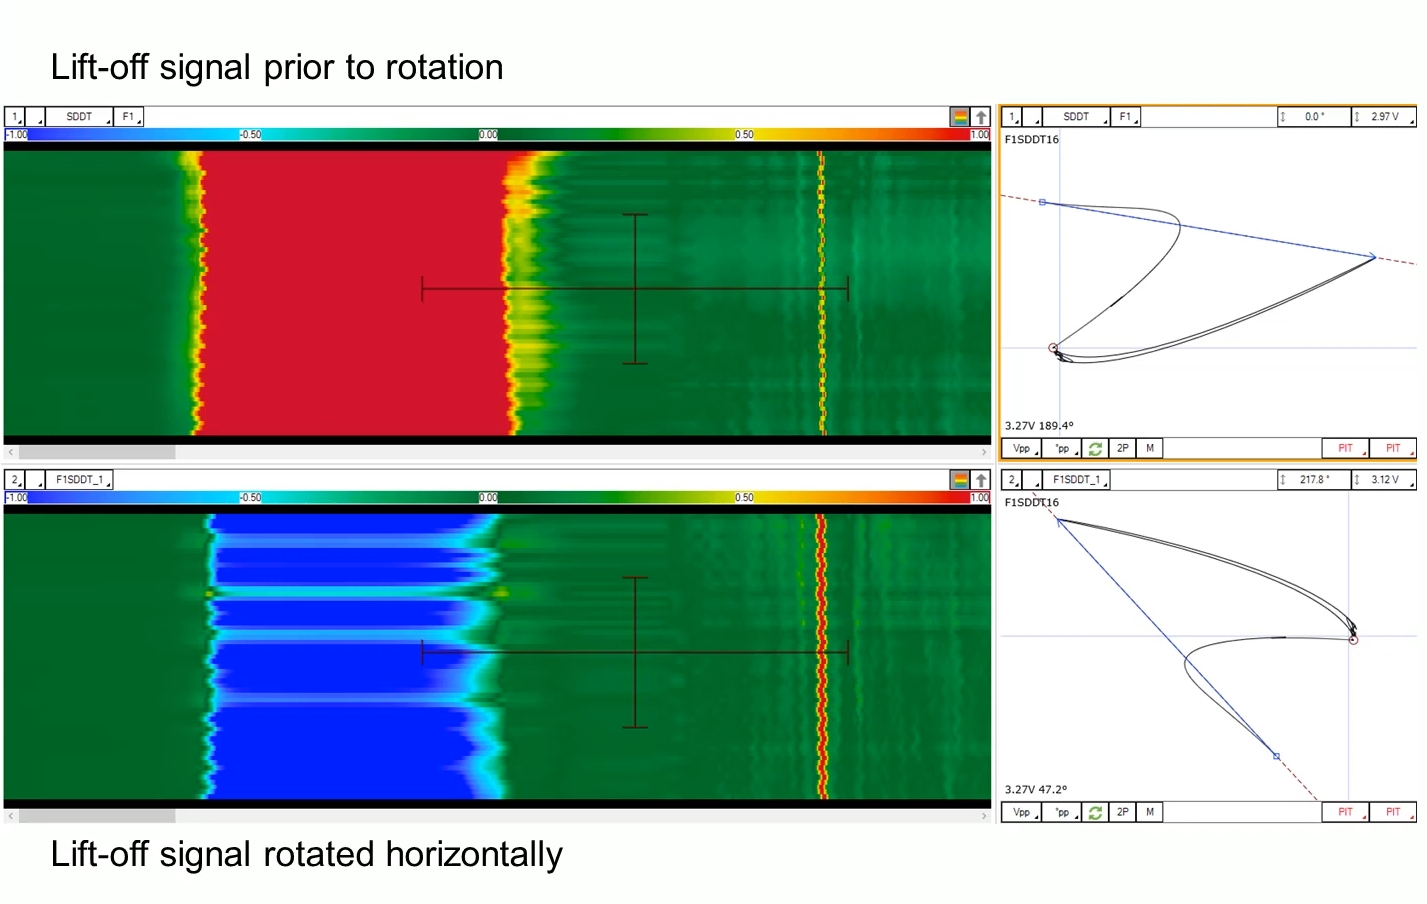Screen dimensions: 1427x904
Task: Click top C-scan color scale bar
Action: [497, 134]
